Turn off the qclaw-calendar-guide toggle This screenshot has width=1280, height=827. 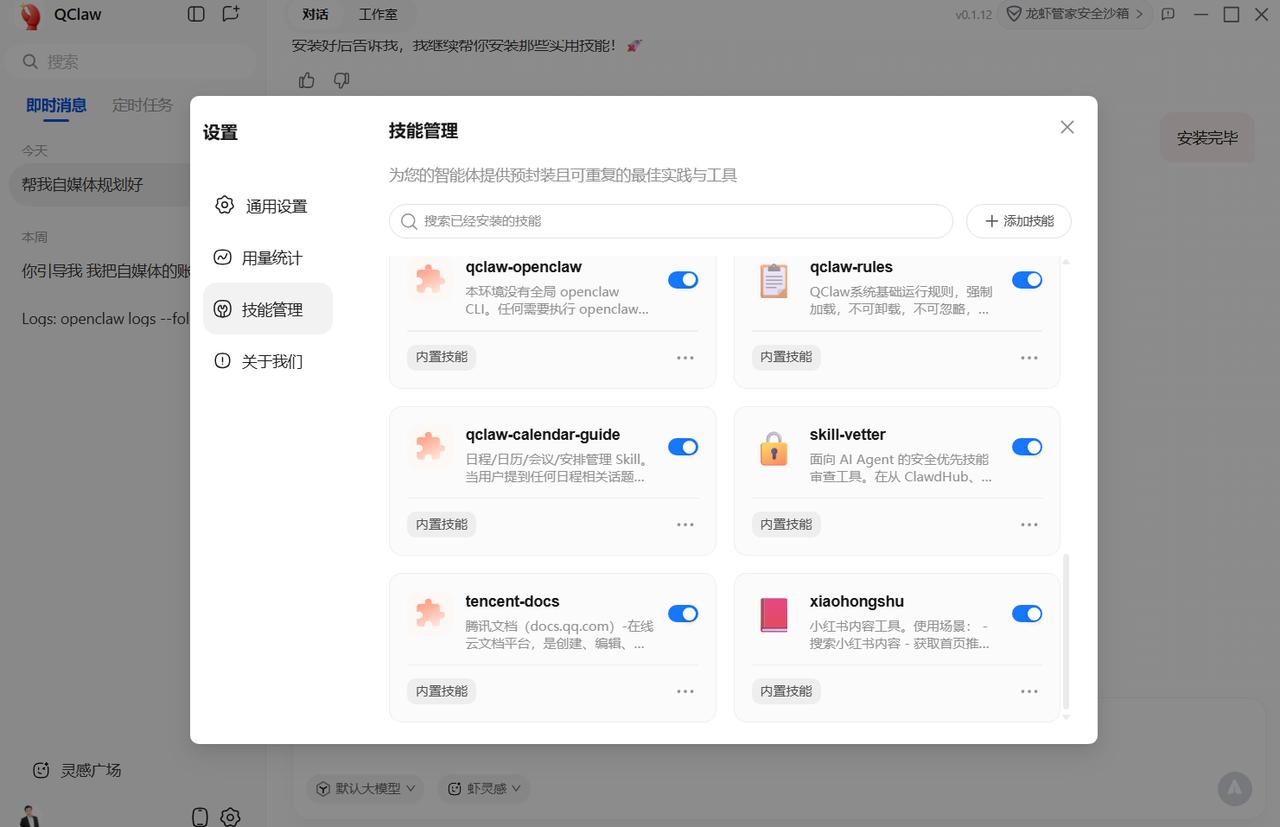[683, 447]
